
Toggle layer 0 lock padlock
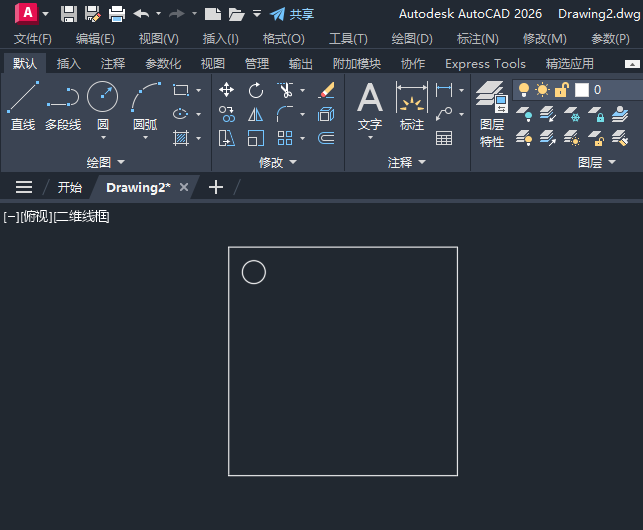point(562,89)
